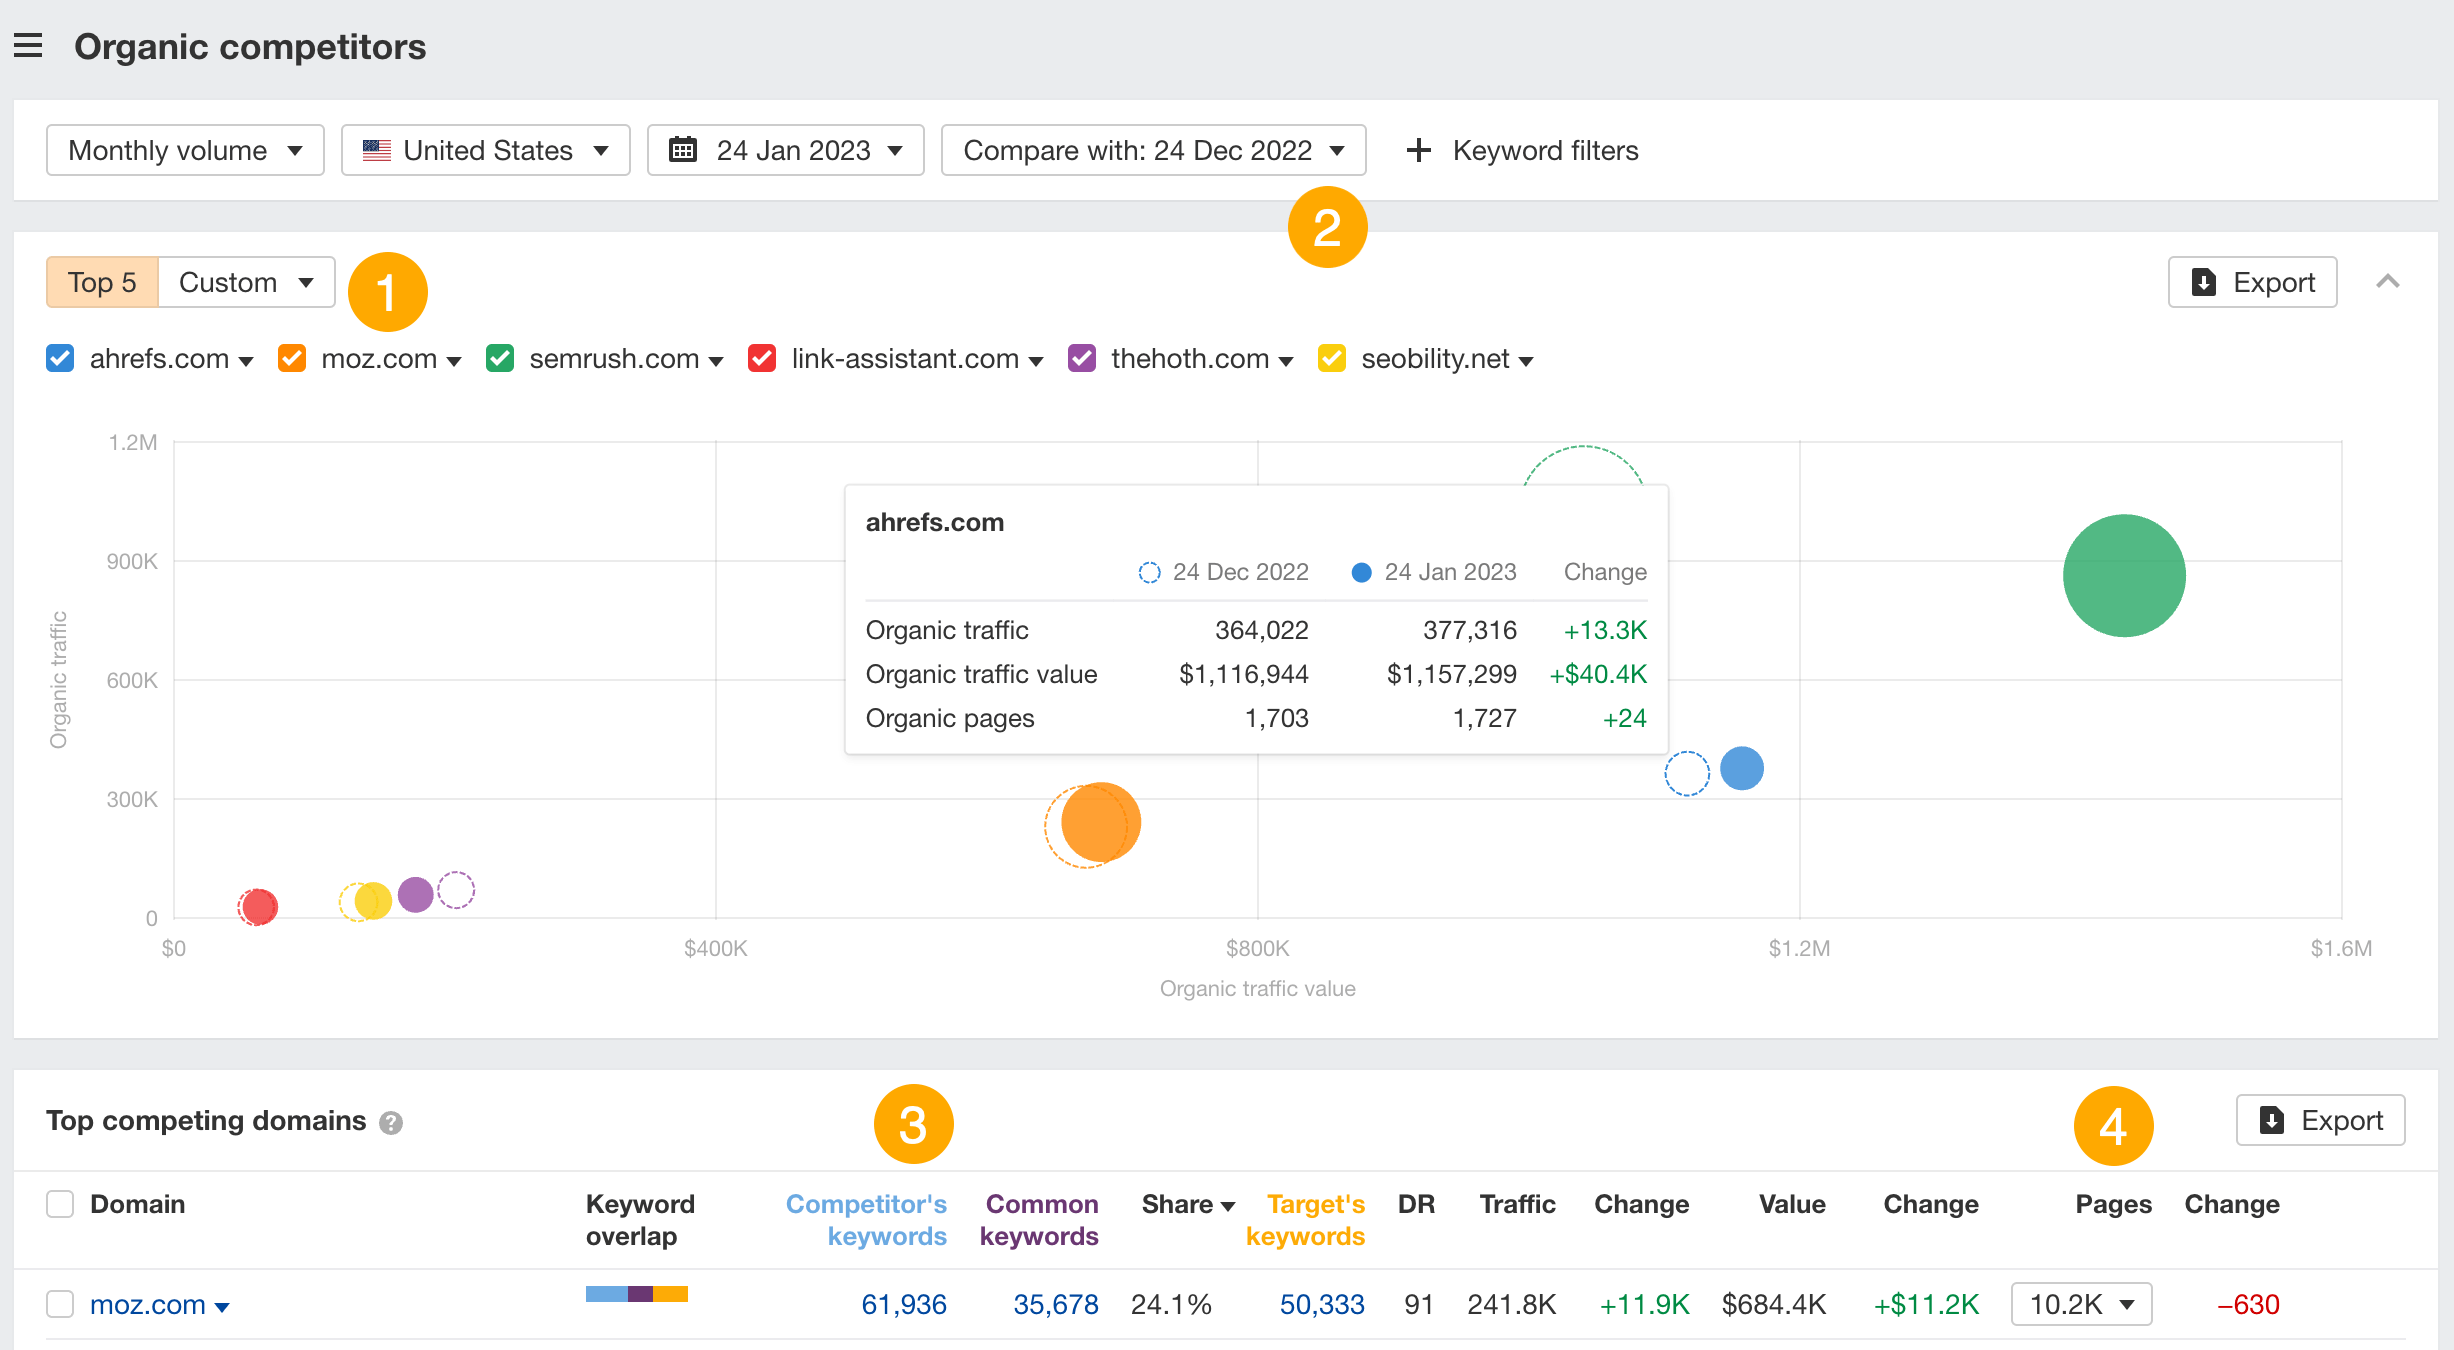The height and width of the screenshot is (1350, 2454).
Task: Click the calendar icon next to 24 Jan 2023
Action: point(685,149)
